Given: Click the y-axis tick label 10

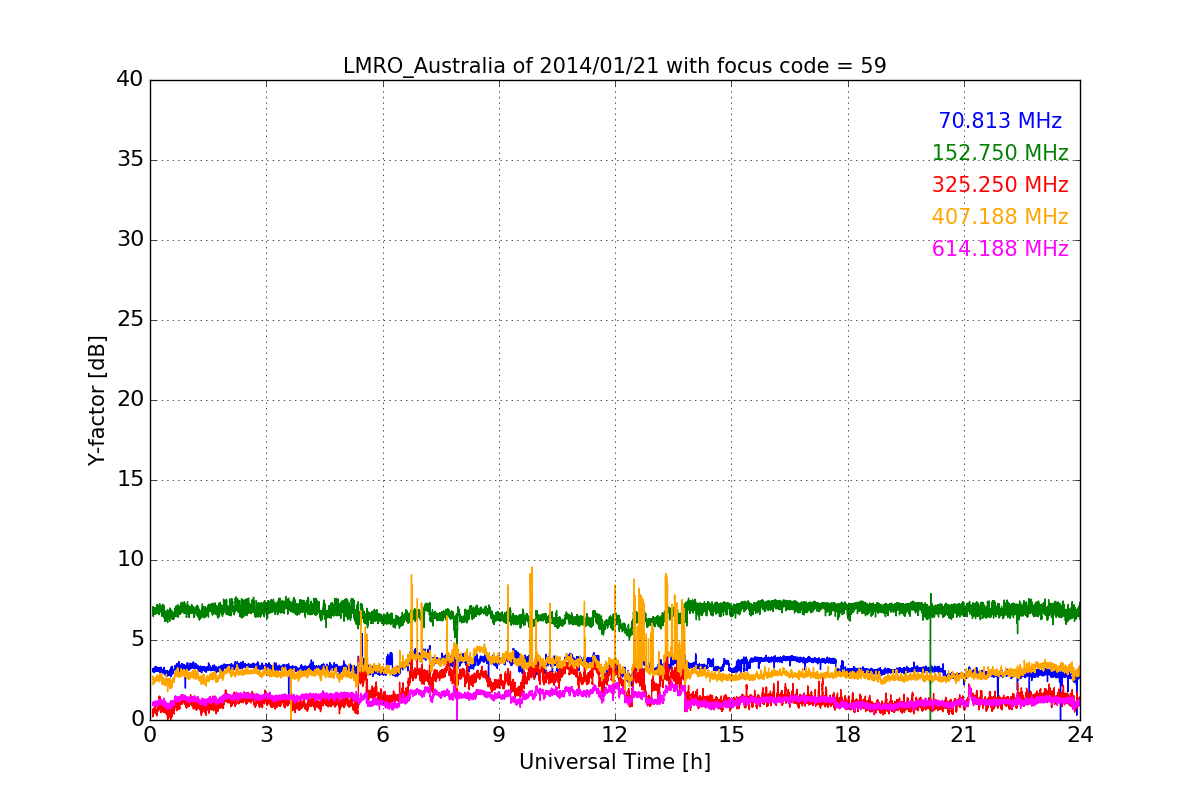Looking at the screenshot, I should [x=130, y=560].
